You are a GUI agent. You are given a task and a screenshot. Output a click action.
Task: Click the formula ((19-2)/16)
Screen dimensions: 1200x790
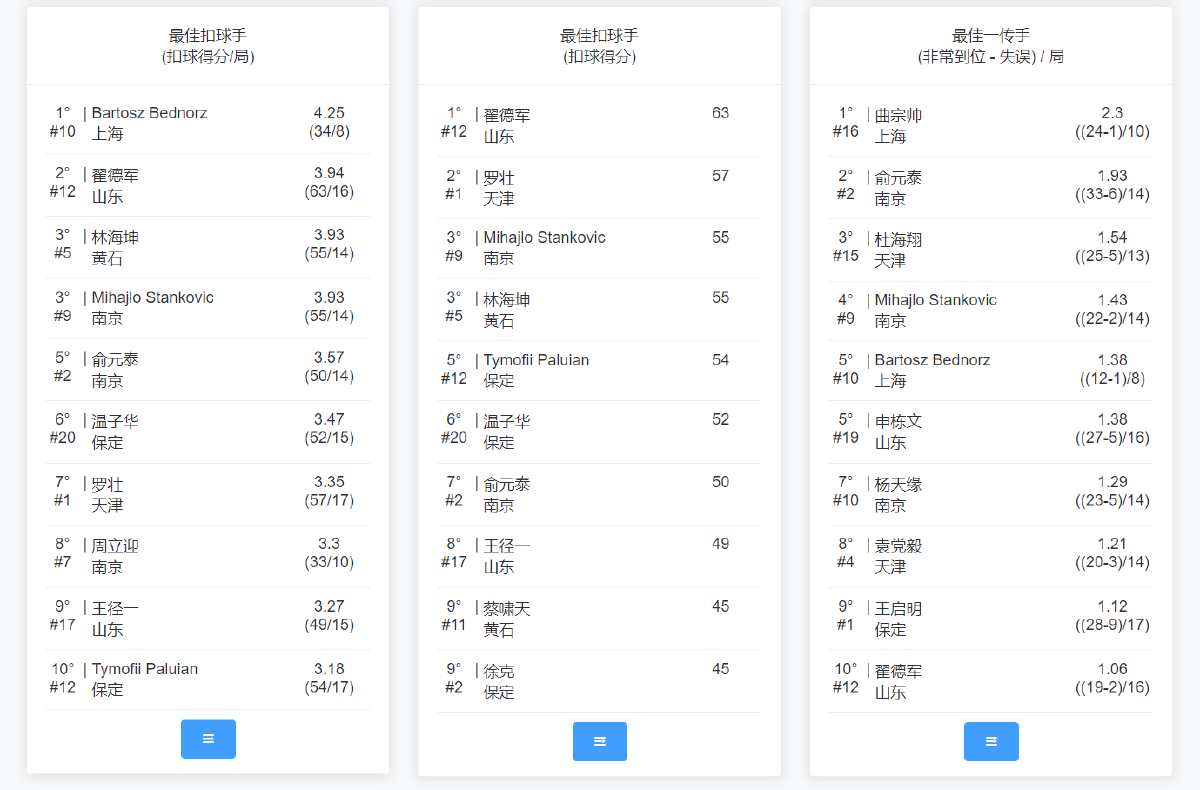(x=1112, y=687)
